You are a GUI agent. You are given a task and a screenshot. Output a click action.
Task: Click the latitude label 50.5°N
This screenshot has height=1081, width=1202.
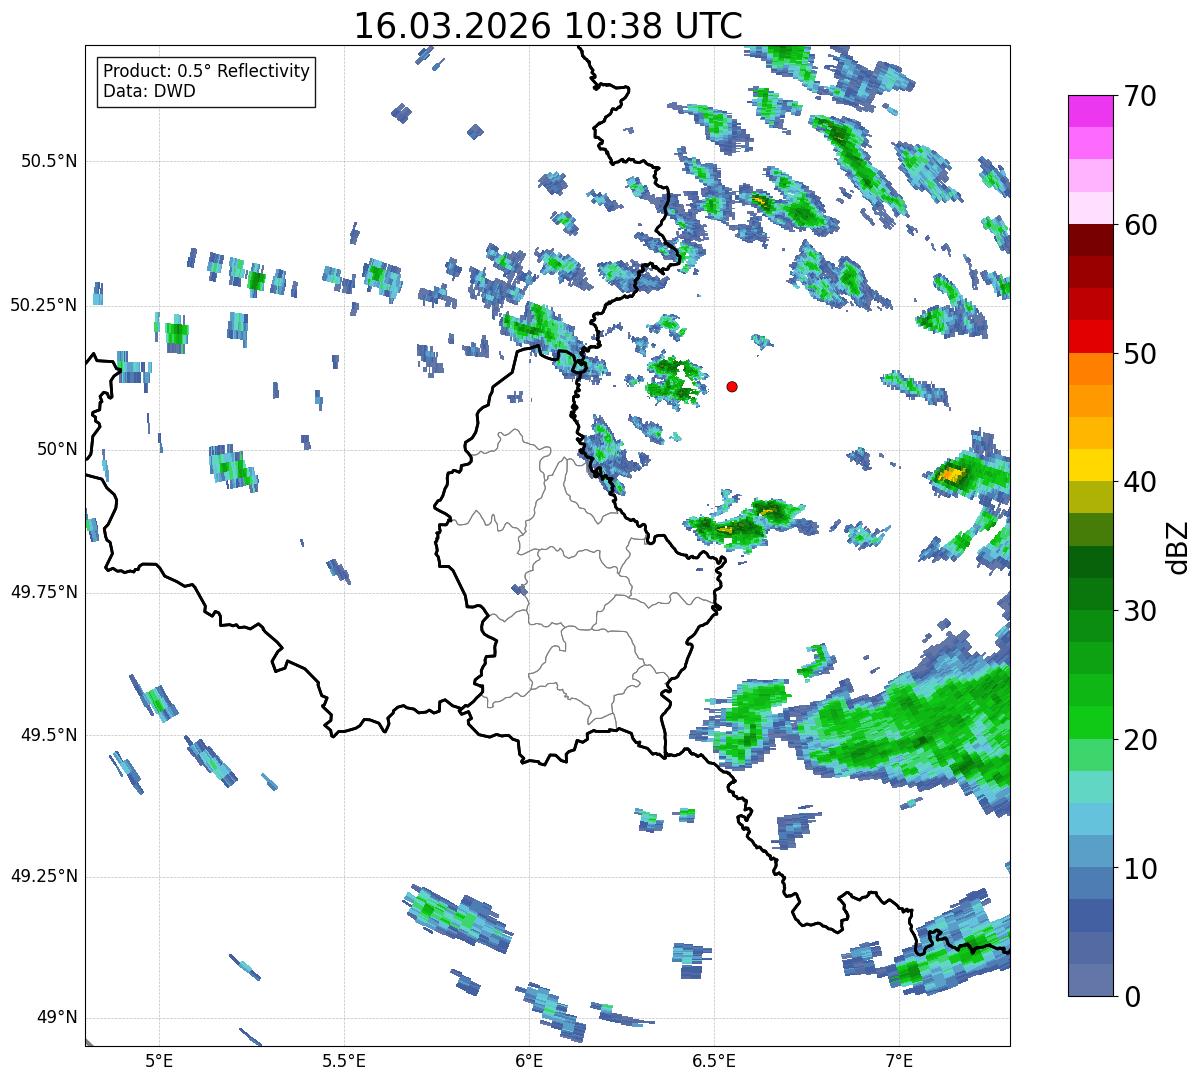[x=49, y=162]
